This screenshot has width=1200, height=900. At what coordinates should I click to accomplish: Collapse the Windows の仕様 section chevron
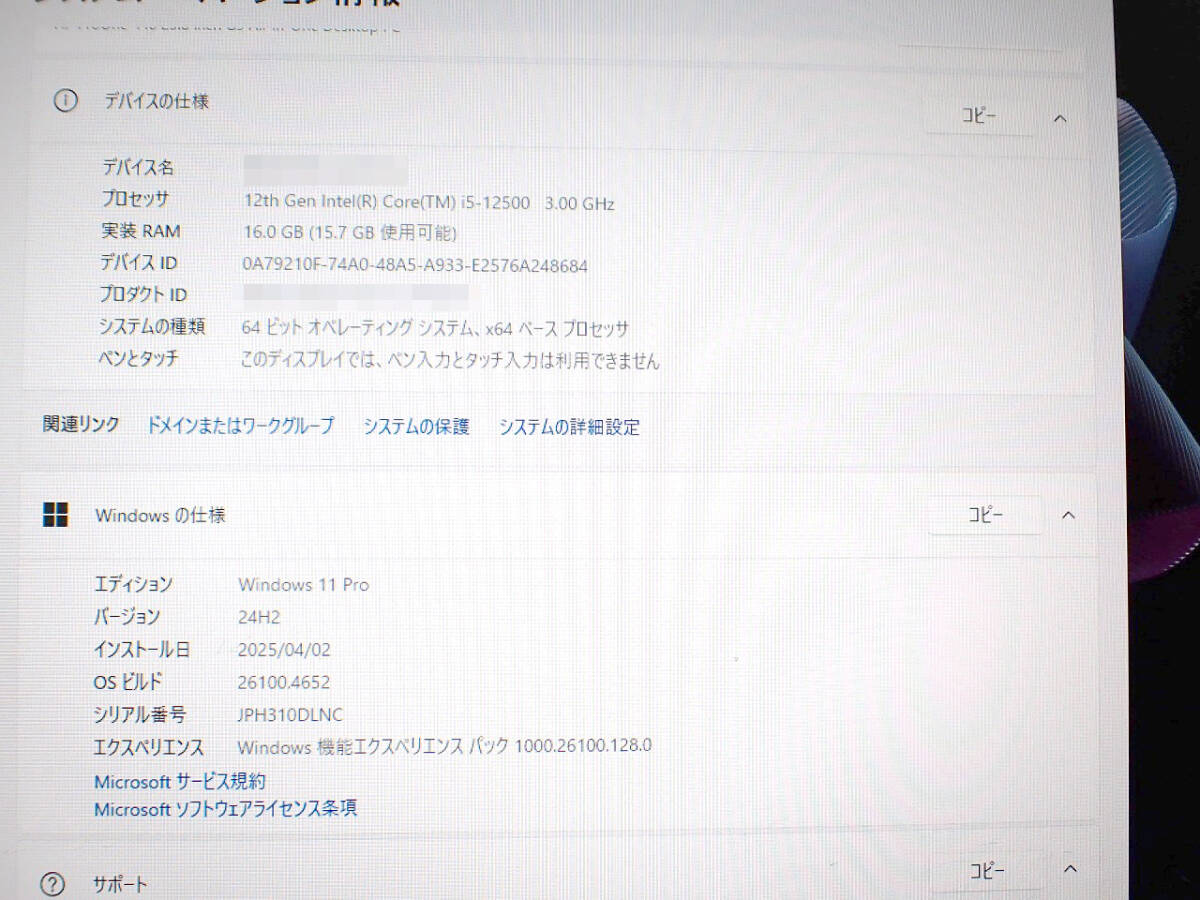(x=1068, y=515)
